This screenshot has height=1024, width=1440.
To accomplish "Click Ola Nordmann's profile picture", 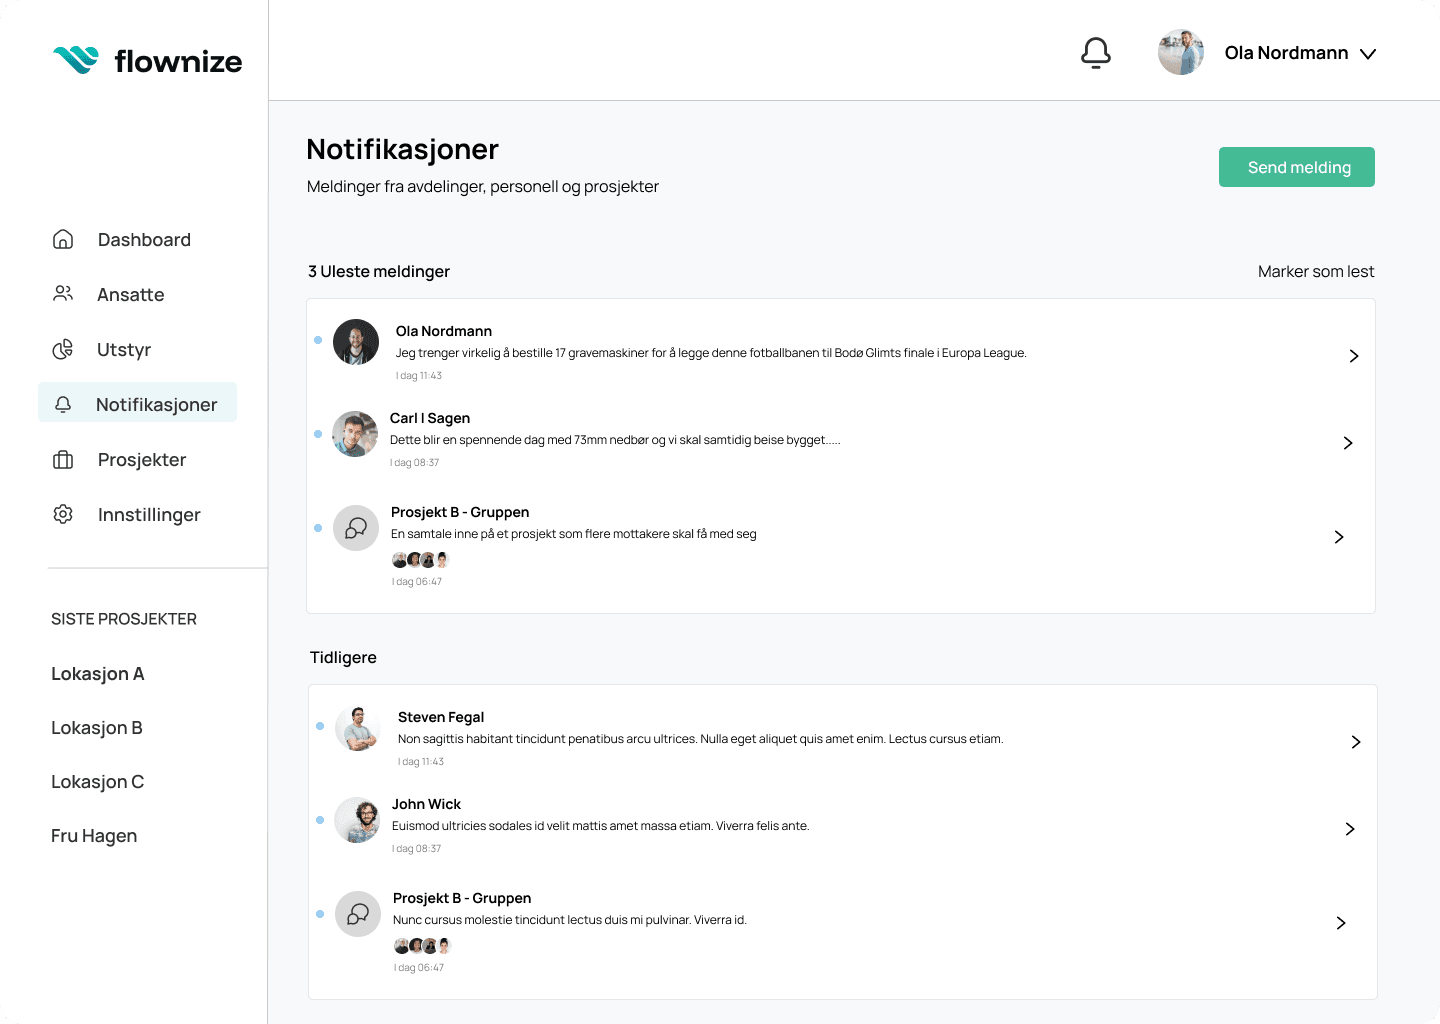I will click(x=1181, y=52).
